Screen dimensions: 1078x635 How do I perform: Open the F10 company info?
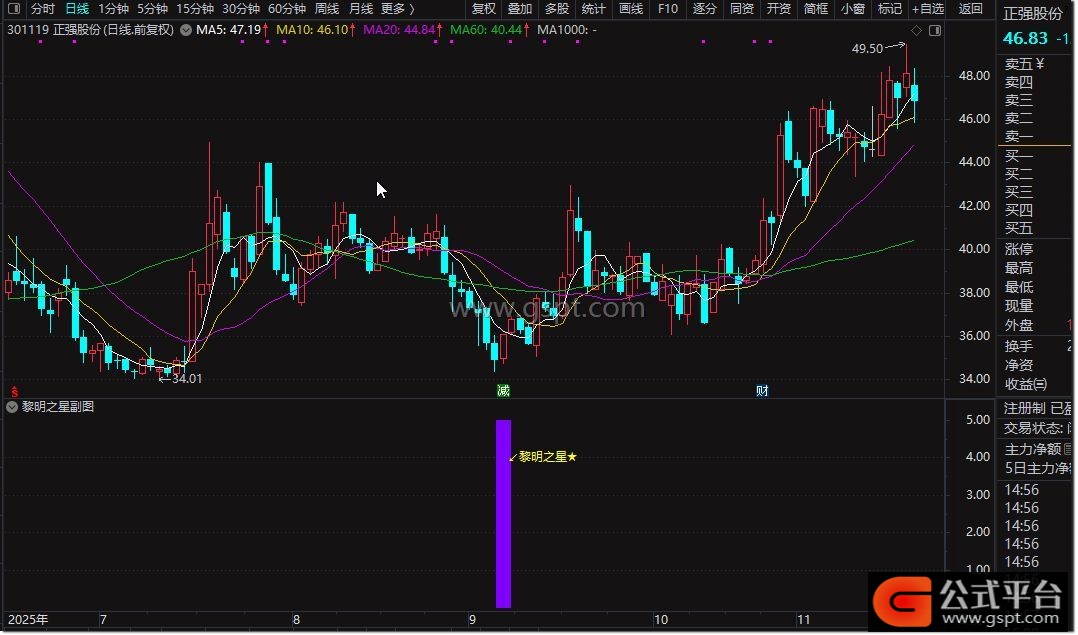[x=668, y=9]
